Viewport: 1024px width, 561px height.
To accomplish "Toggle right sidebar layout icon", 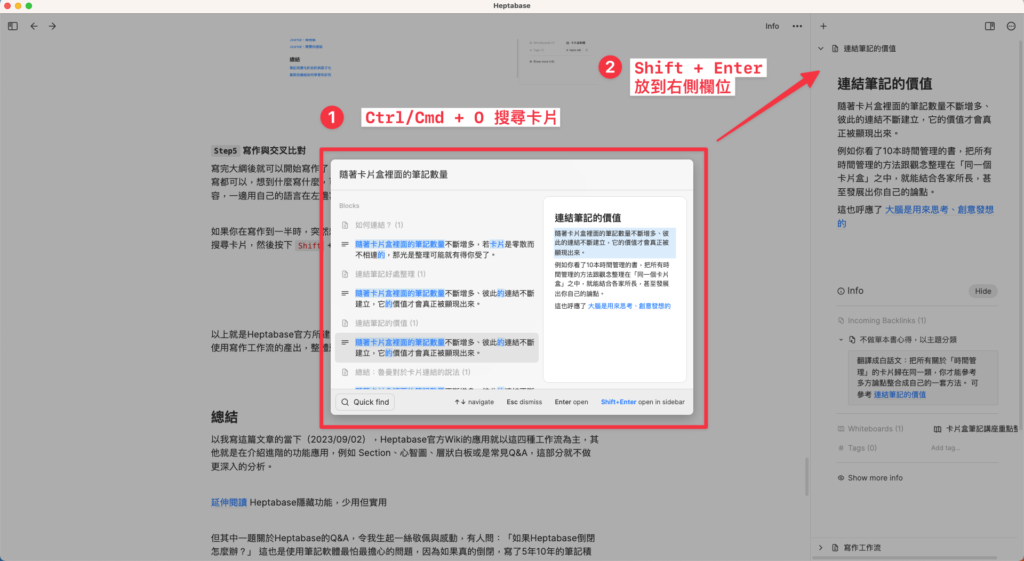I will point(990,26).
